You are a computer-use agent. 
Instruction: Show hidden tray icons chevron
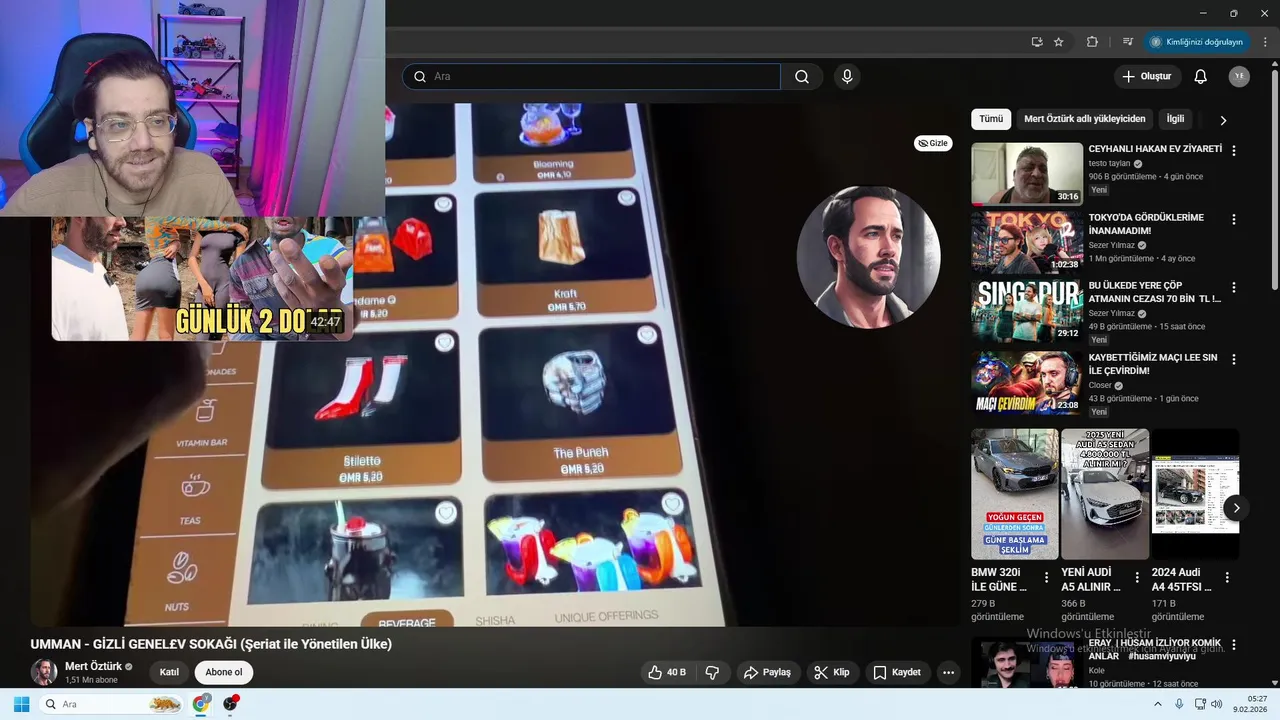coord(1158,704)
